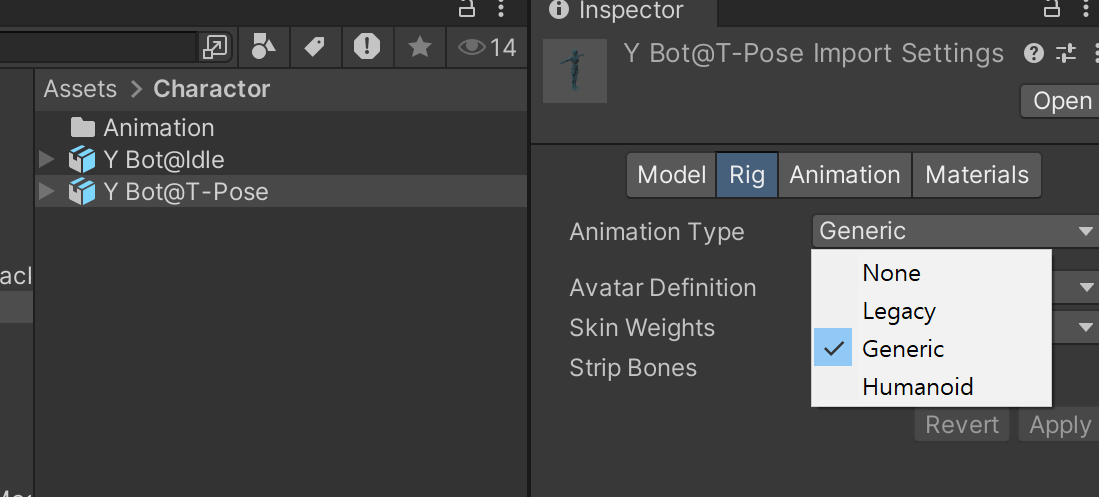The image size is (1099, 497).
Task: Switch to the Materials tab
Action: [x=976, y=175]
